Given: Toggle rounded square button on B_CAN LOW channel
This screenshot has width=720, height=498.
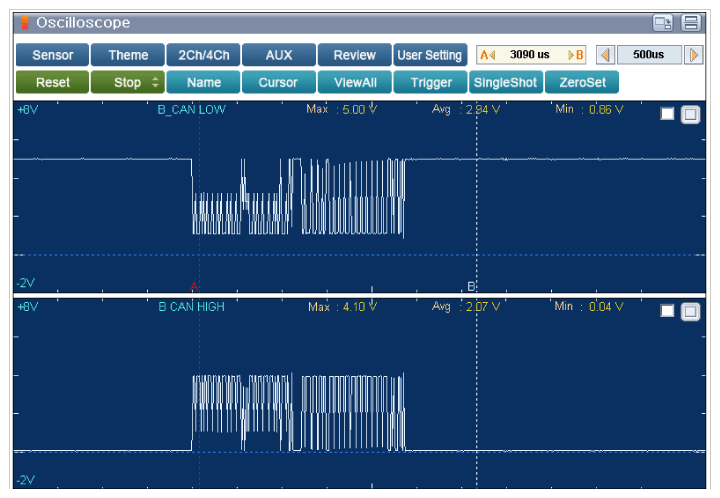Looking at the screenshot, I should point(690,114).
